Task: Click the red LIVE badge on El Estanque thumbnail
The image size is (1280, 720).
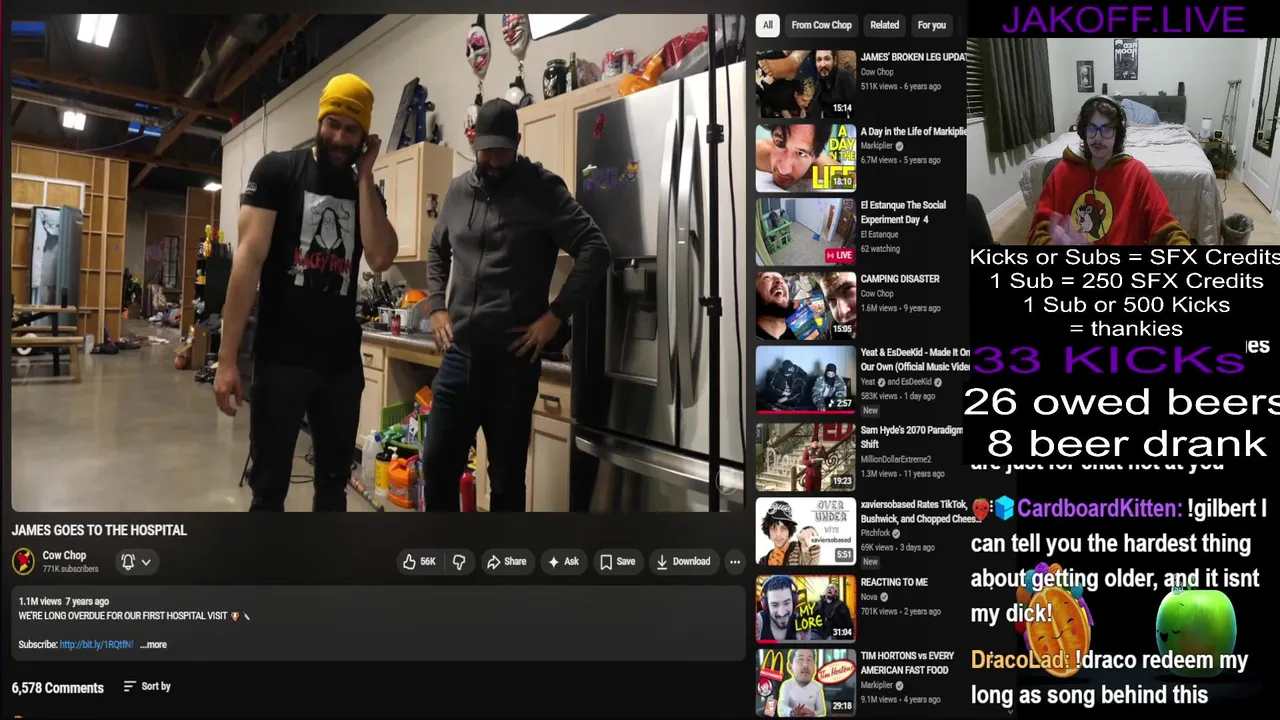Action: tap(840, 256)
